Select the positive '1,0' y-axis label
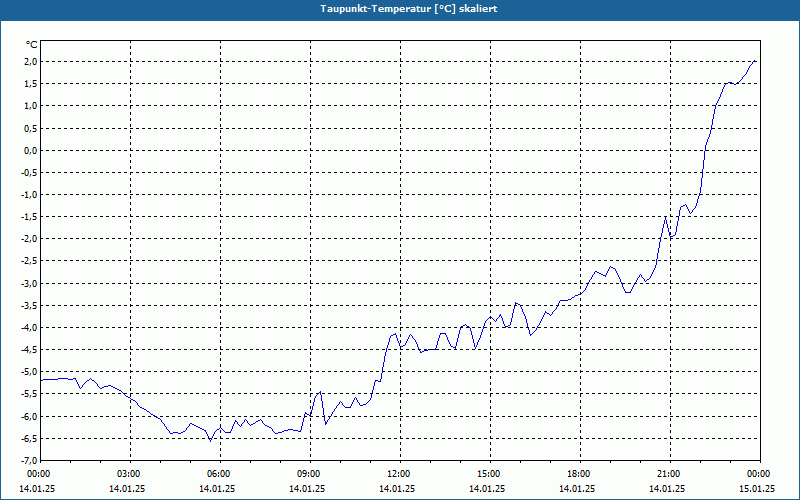 [x=31, y=106]
